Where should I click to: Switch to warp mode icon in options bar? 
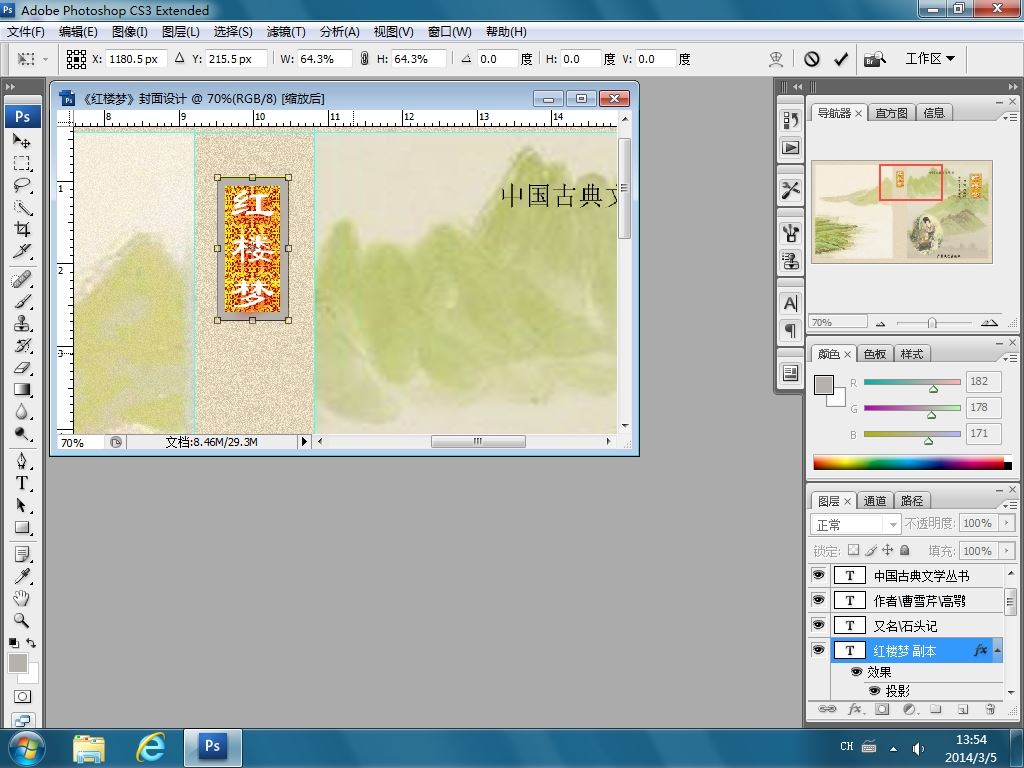776,59
